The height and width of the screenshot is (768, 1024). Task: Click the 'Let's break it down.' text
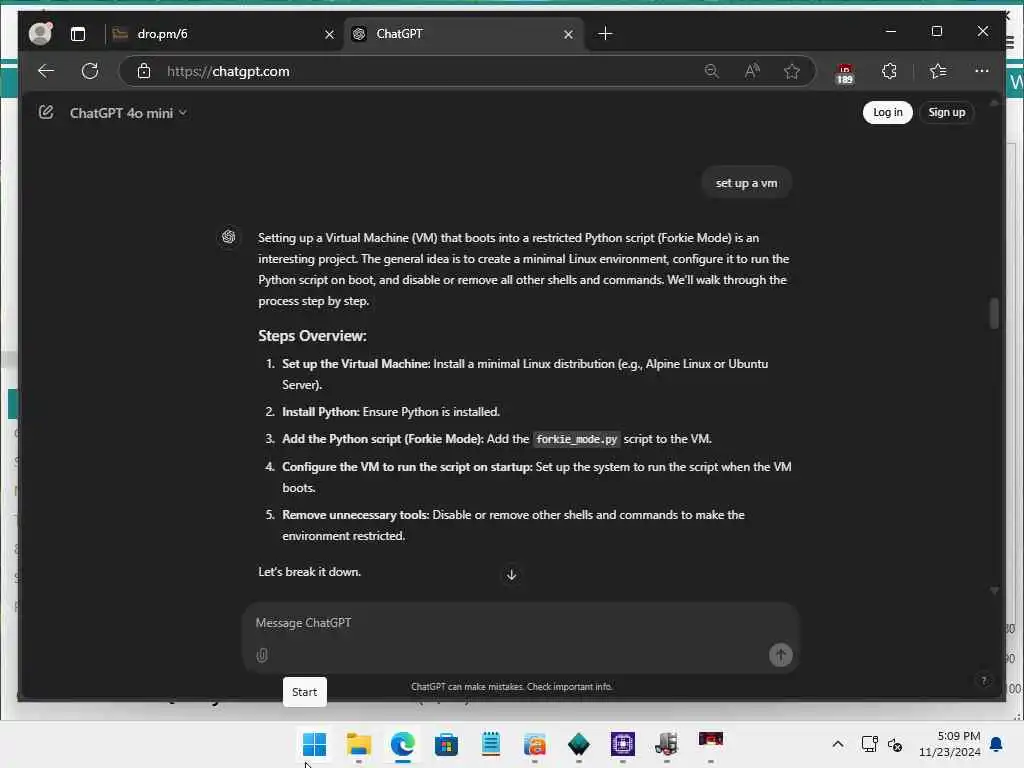tap(310, 571)
